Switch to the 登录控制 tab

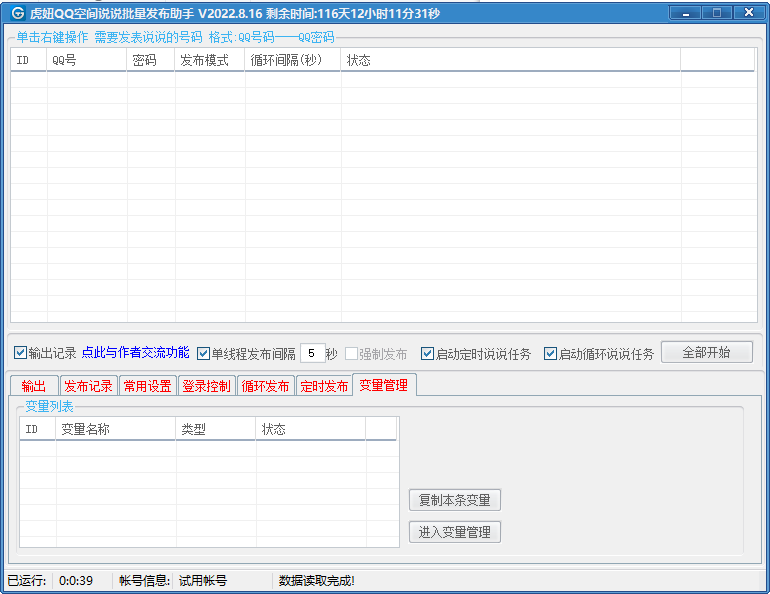pos(206,386)
